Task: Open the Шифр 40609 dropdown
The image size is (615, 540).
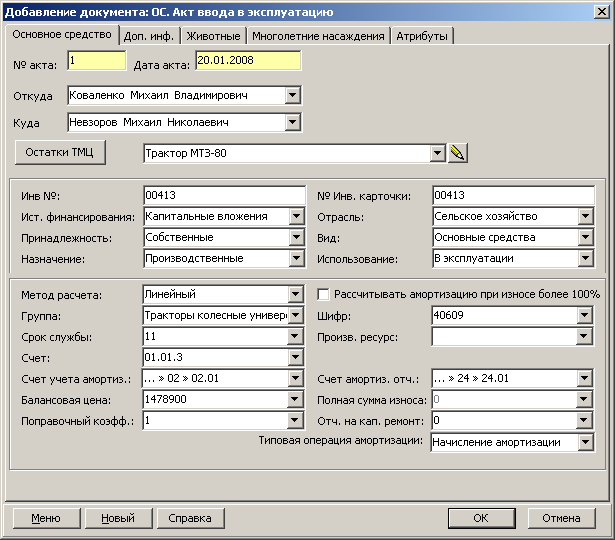Action: (x=584, y=315)
